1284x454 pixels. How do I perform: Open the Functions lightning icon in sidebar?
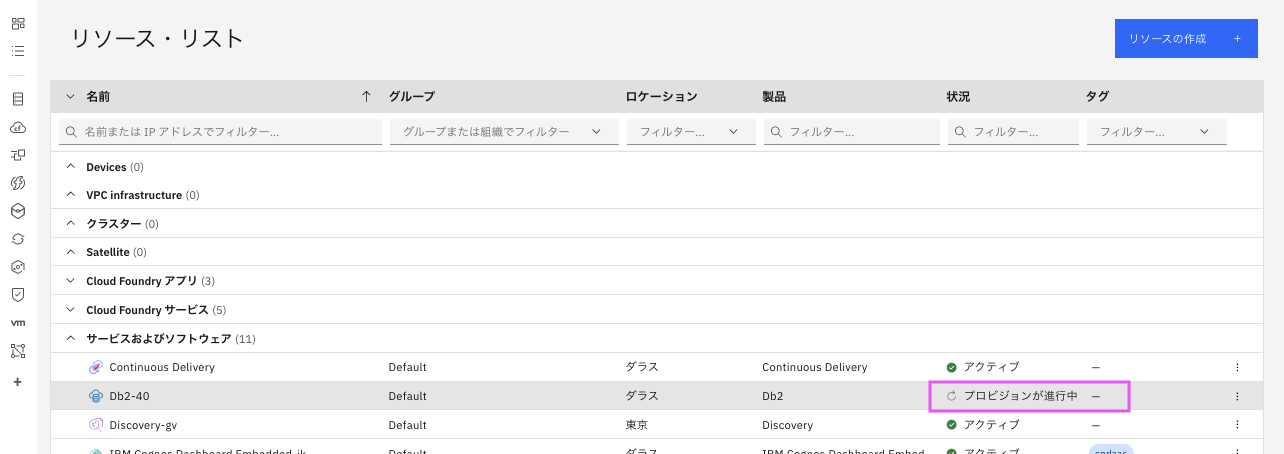coord(18,183)
